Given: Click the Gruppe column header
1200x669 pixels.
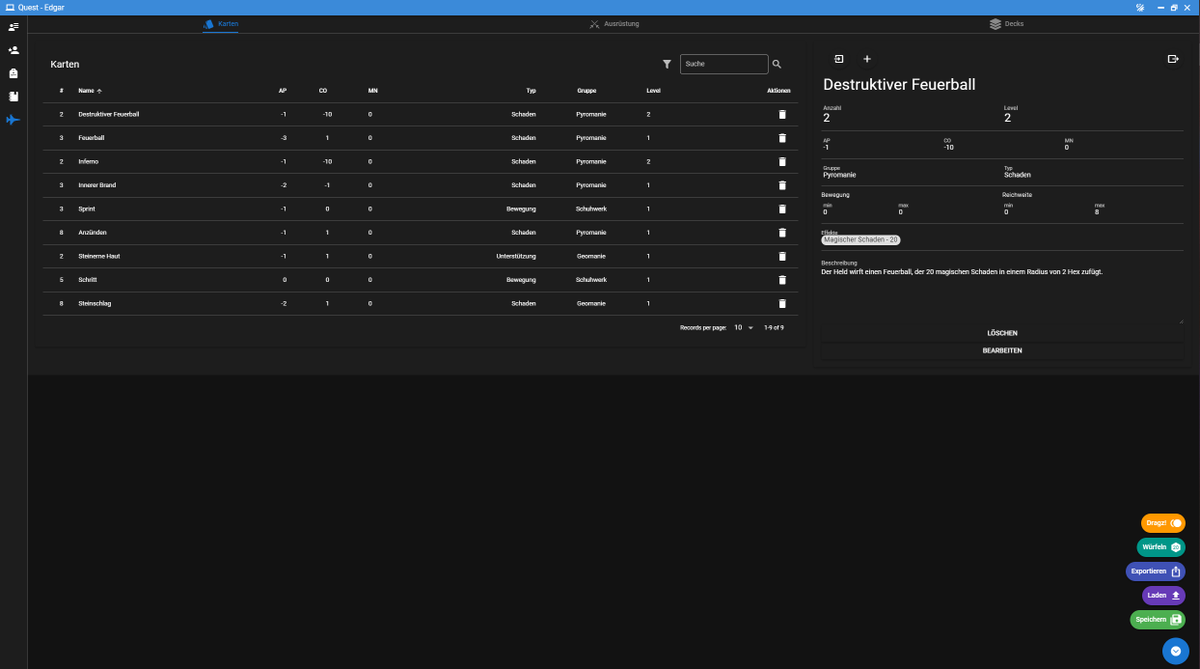Looking at the screenshot, I should coord(587,91).
